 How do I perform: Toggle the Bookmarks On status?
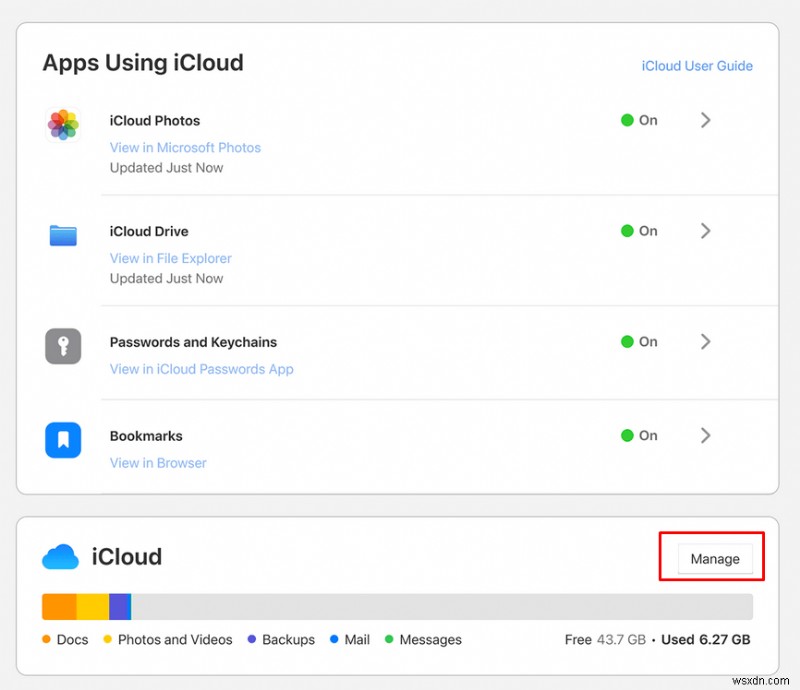click(639, 436)
